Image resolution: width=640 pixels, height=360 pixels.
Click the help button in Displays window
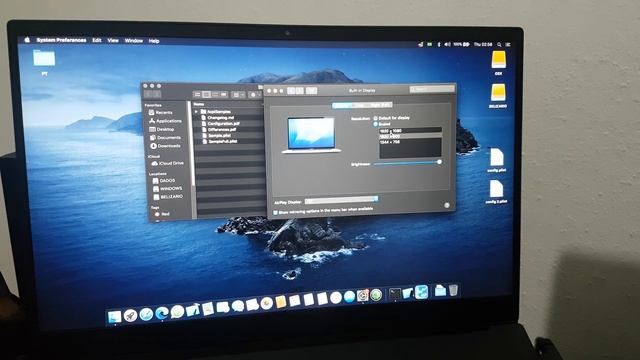(447, 205)
